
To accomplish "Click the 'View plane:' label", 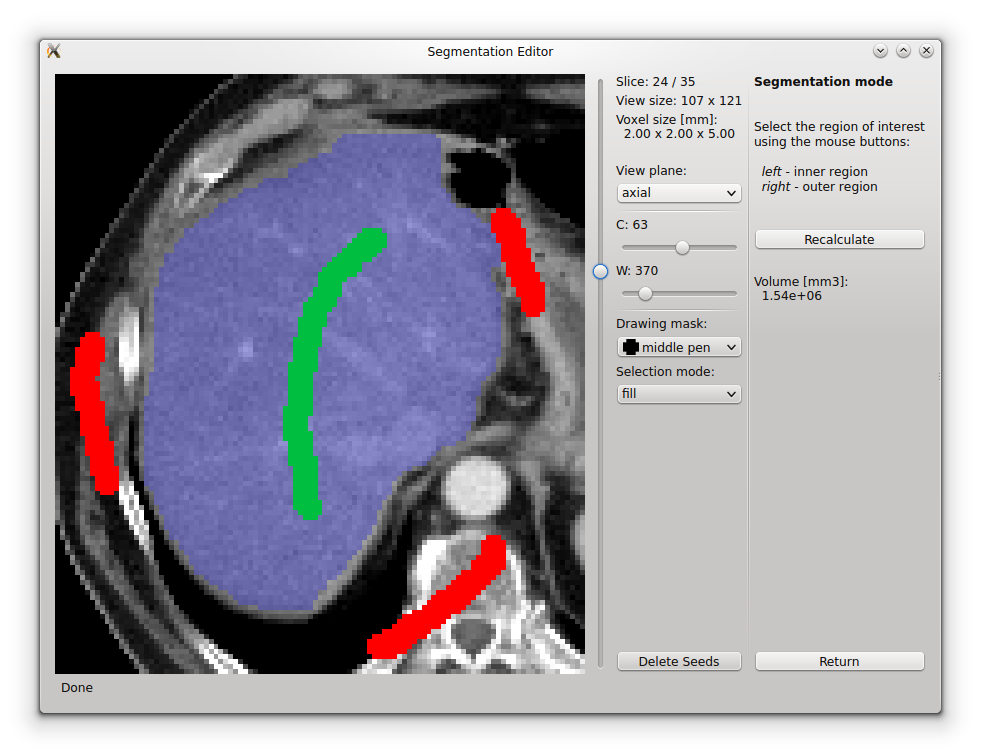I will pyautogui.click(x=651, y=171).
